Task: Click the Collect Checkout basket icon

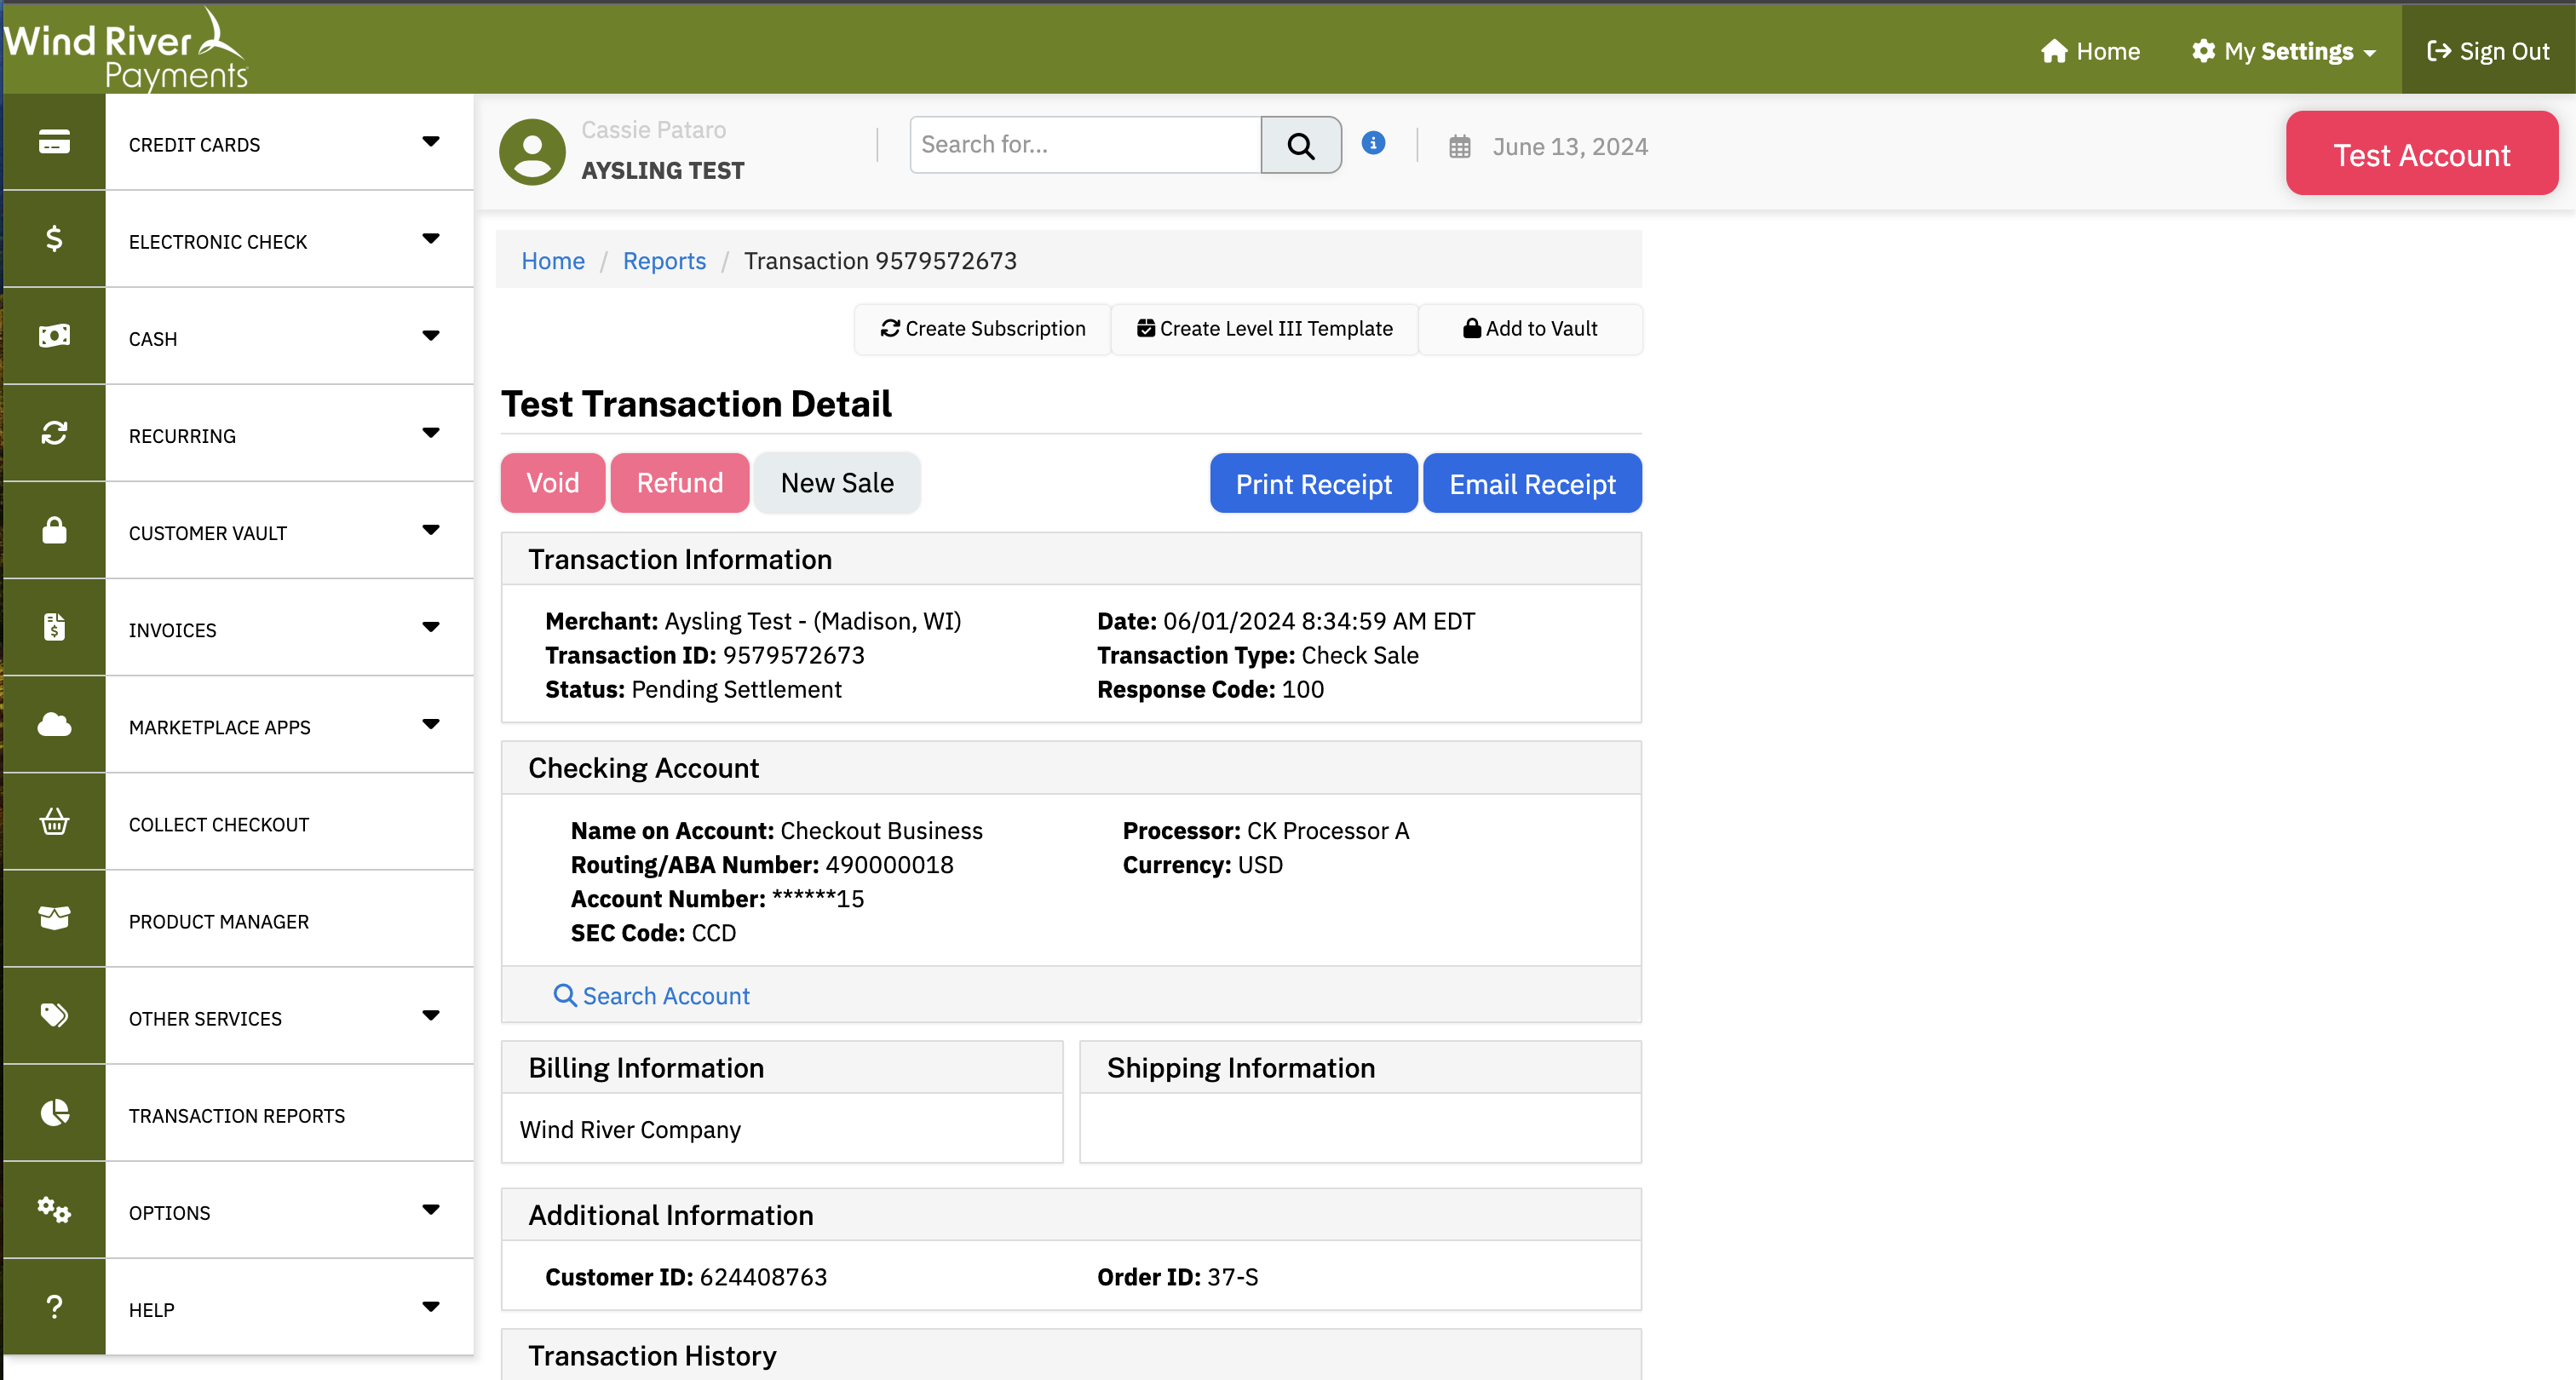Action: click(x=54, y=821)
